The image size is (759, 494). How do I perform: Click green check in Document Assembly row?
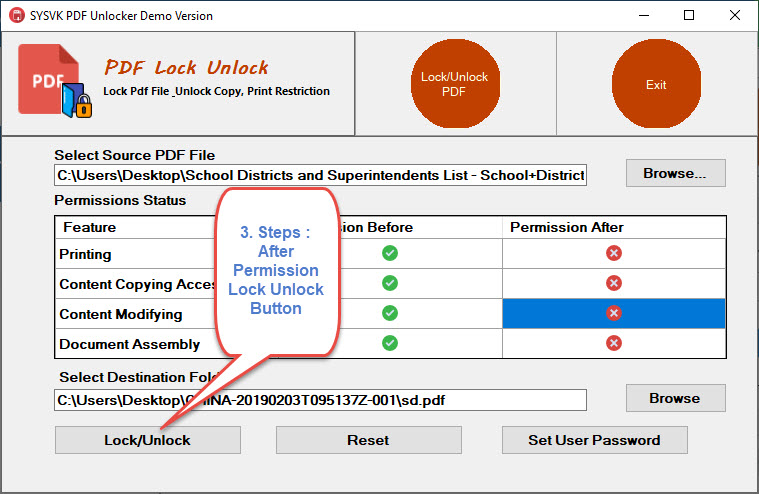pyautogui.click(x=390, y=343)
